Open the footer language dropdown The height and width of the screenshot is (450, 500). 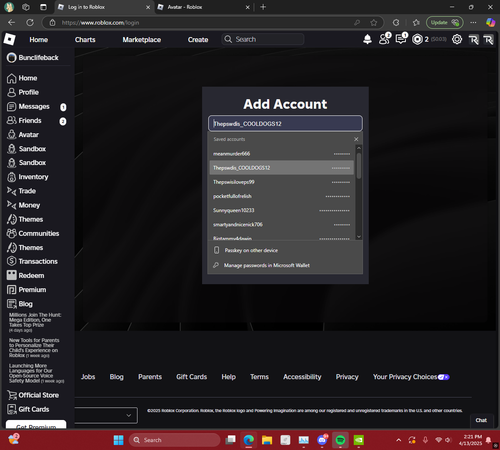pos(106,415)
